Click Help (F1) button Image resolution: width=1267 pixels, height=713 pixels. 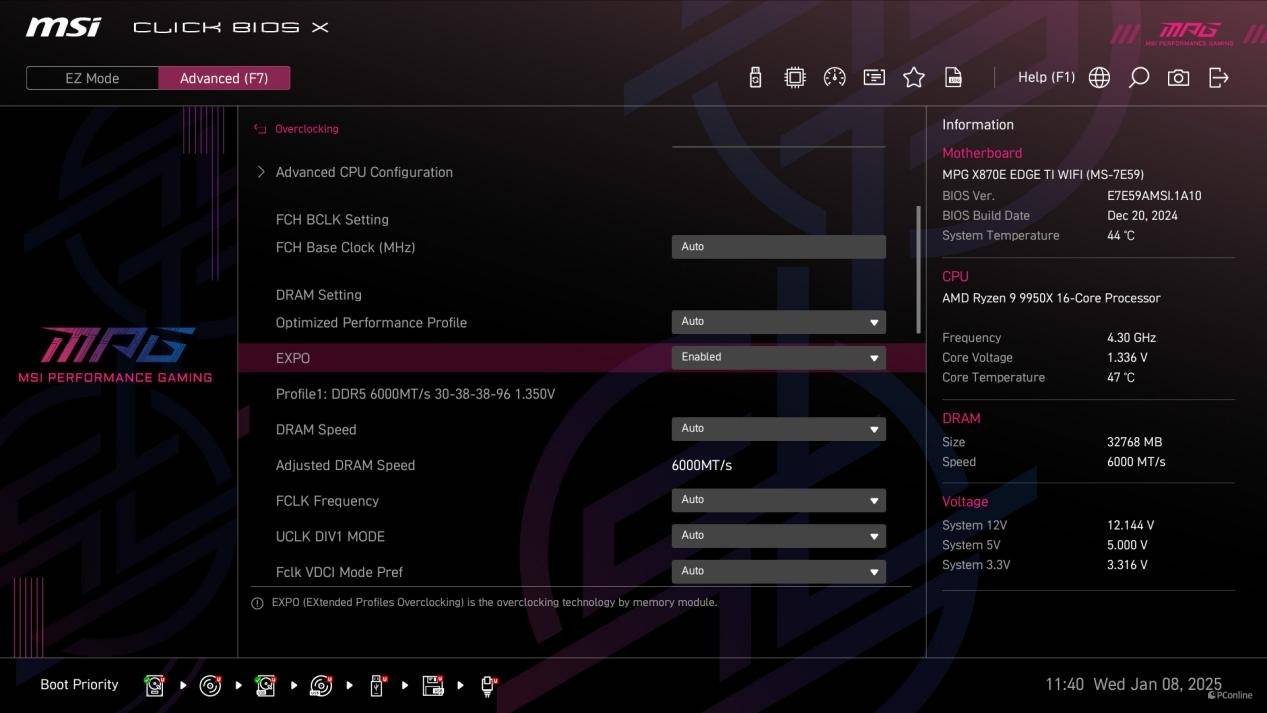click(x=1046, y=78)
